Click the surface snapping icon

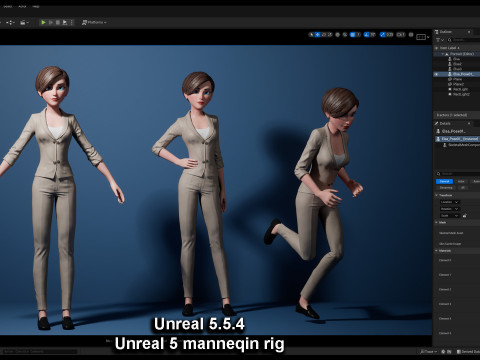click(345, 34)
